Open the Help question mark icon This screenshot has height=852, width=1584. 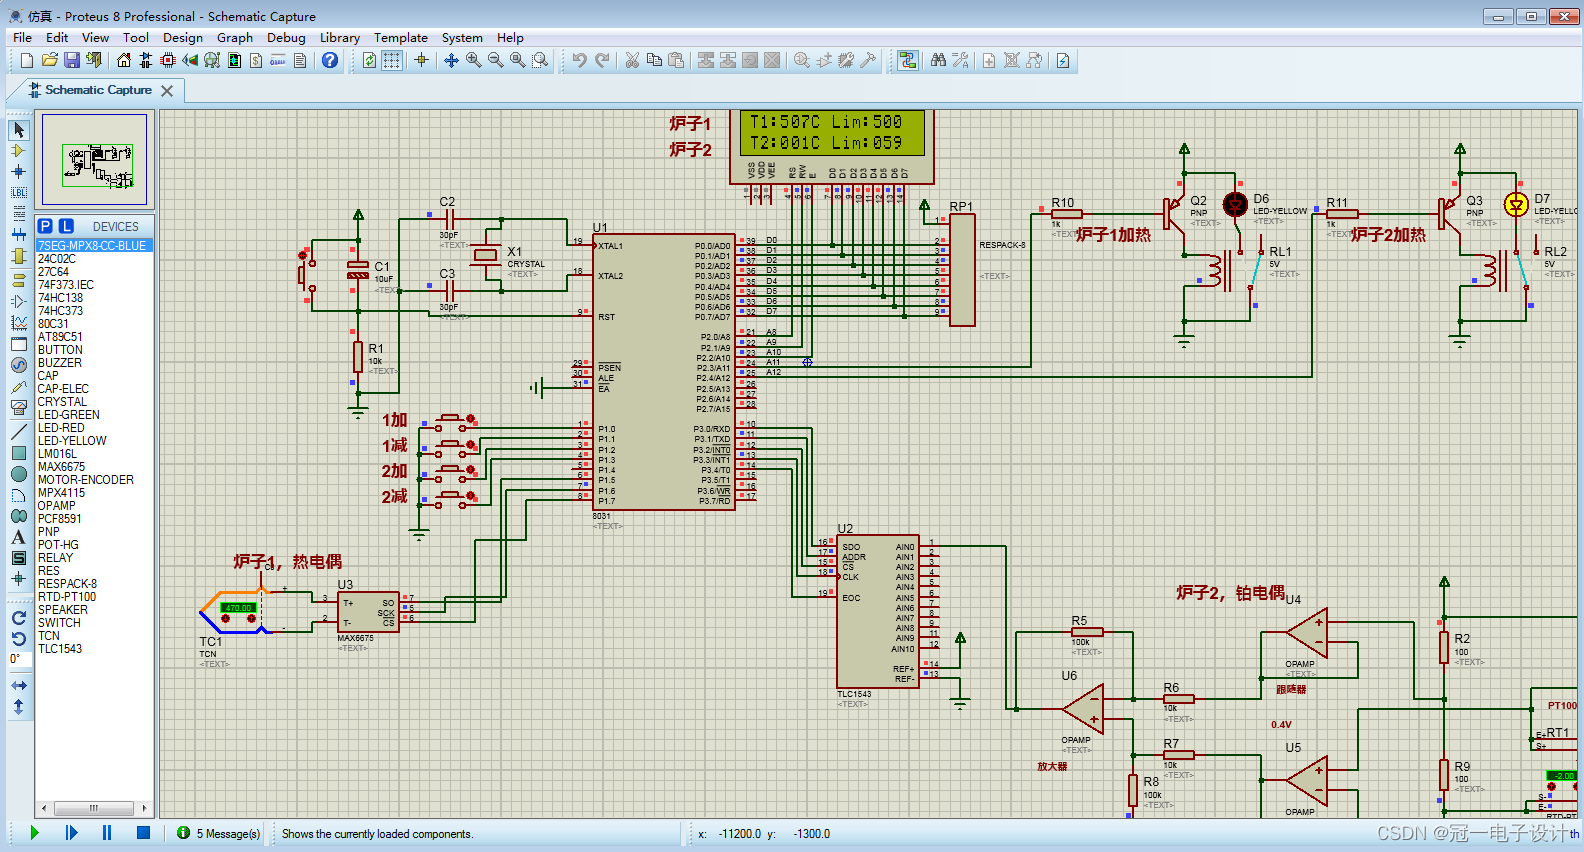330,61
